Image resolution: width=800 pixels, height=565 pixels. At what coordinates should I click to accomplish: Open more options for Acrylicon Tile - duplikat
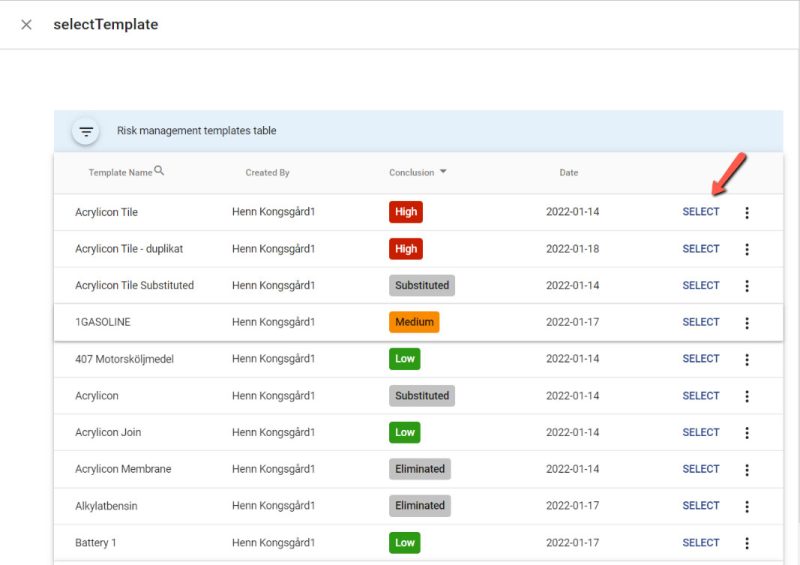click(747, 249)
